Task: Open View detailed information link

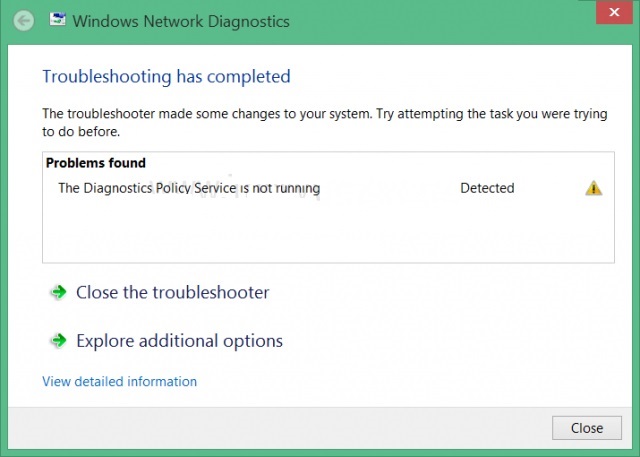Action: pyautogui.click(x=120, y=381)
